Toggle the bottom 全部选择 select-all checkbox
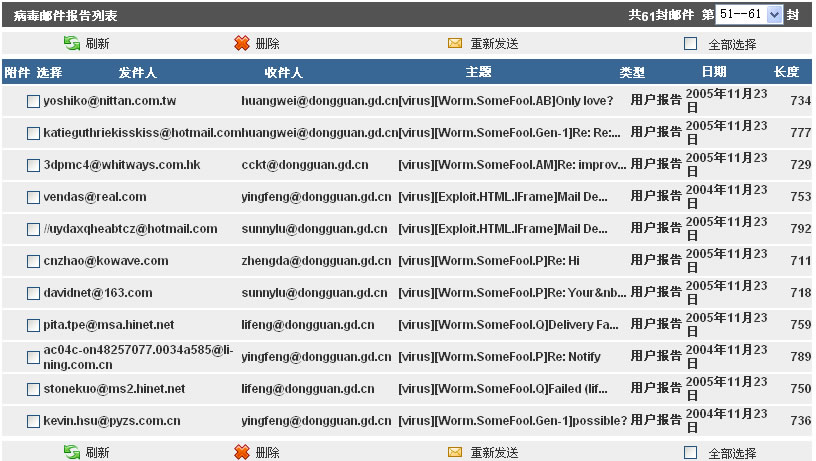The width and height of the screenshot is (816, 461). coord(690,453)
